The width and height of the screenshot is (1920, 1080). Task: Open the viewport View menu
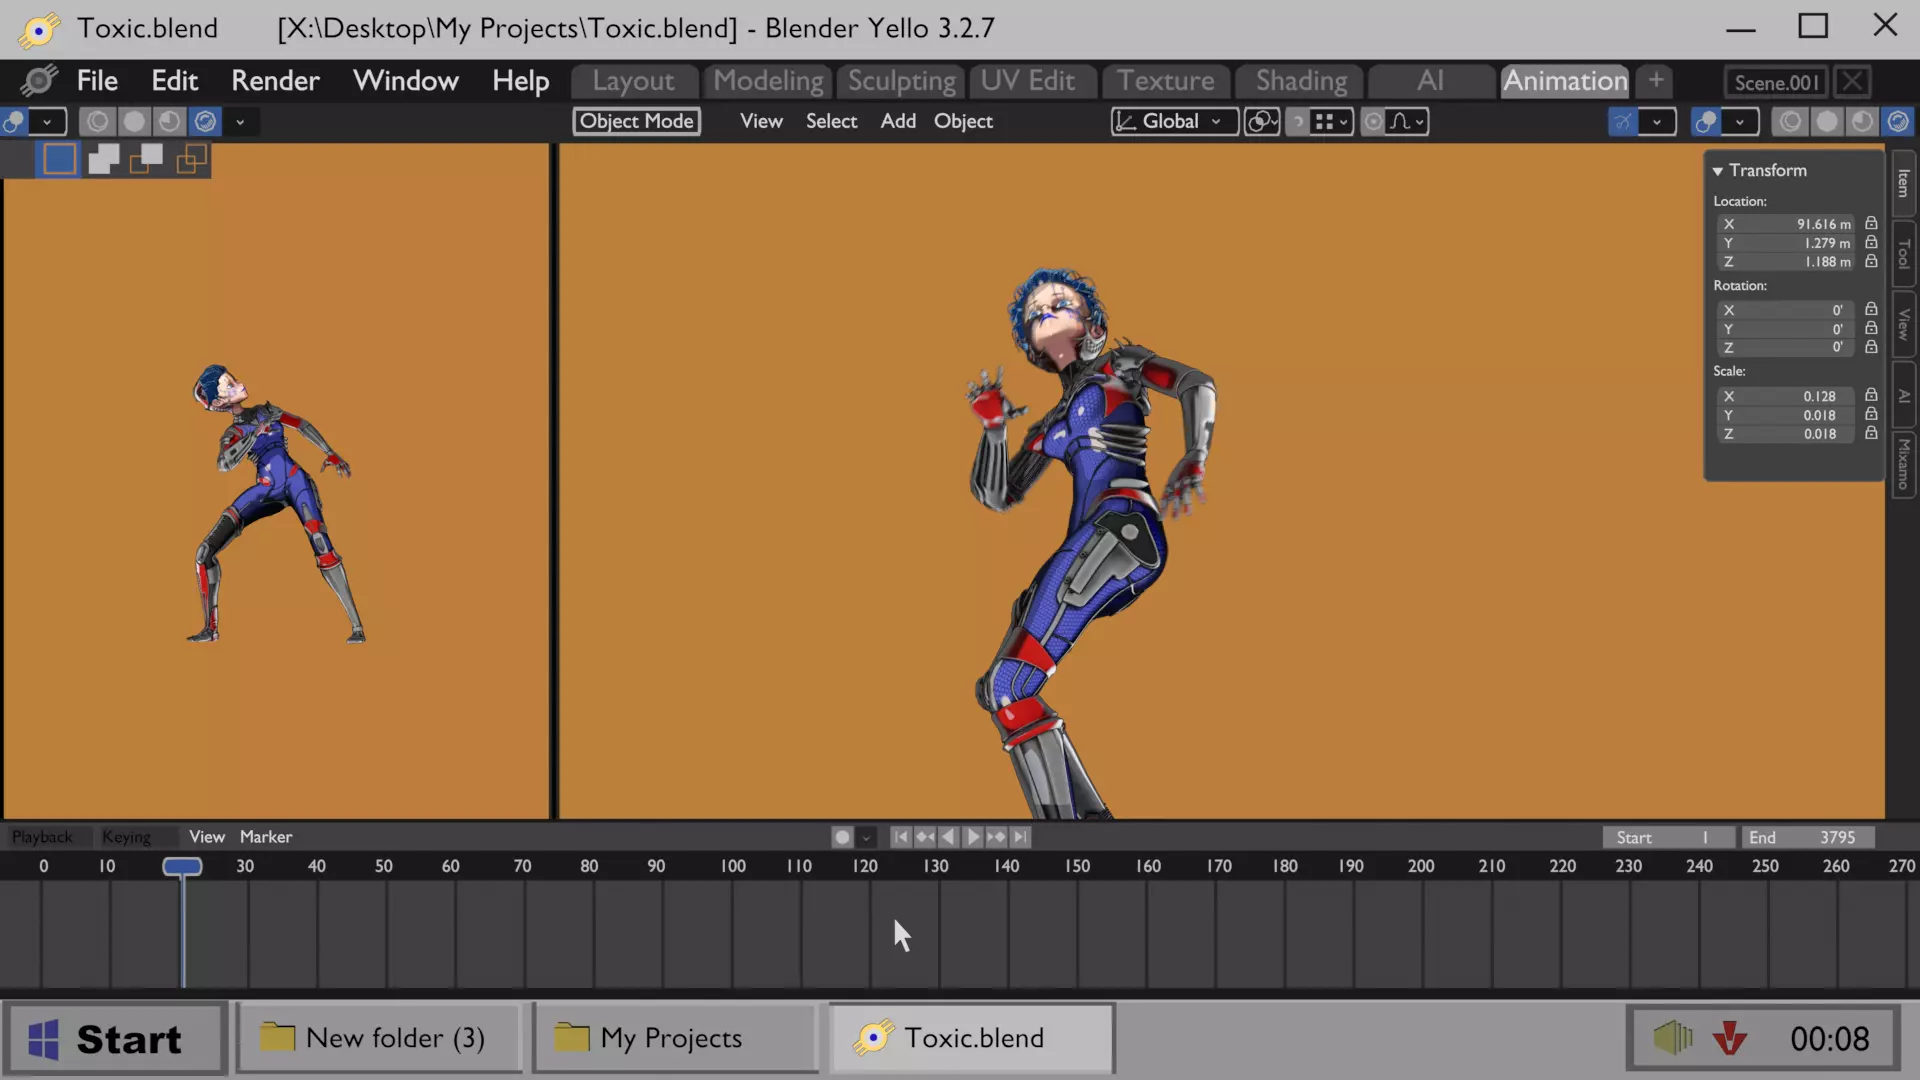coord(761,121)
